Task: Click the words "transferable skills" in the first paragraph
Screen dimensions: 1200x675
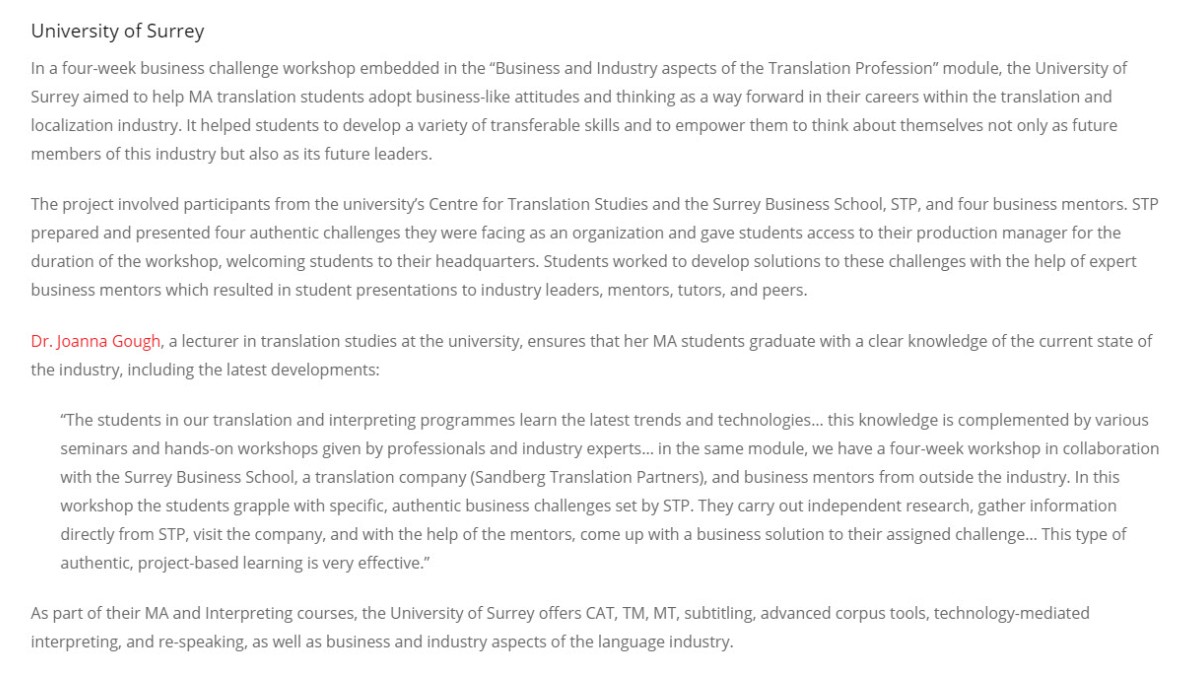Action: point(523,126)
